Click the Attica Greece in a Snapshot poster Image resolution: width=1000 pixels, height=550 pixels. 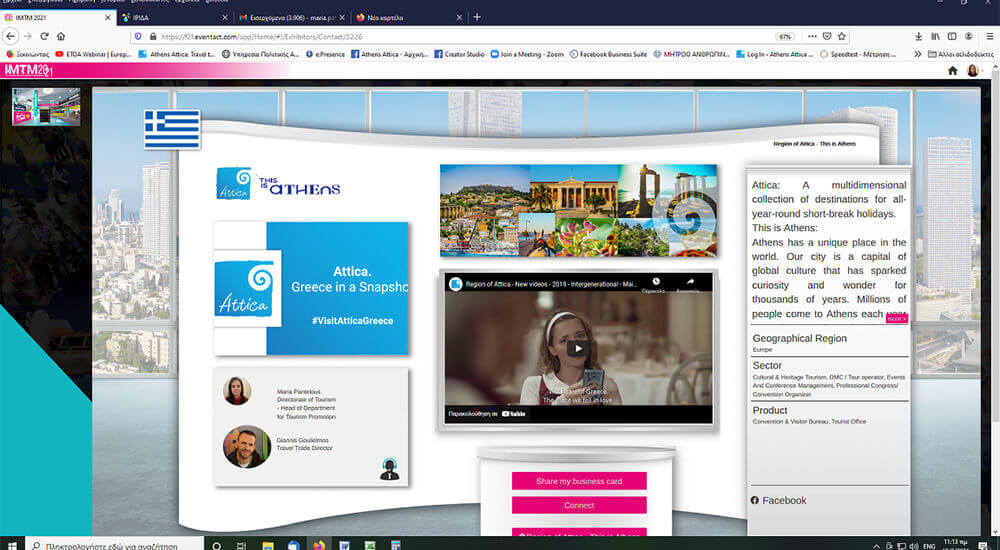point(311,288)
